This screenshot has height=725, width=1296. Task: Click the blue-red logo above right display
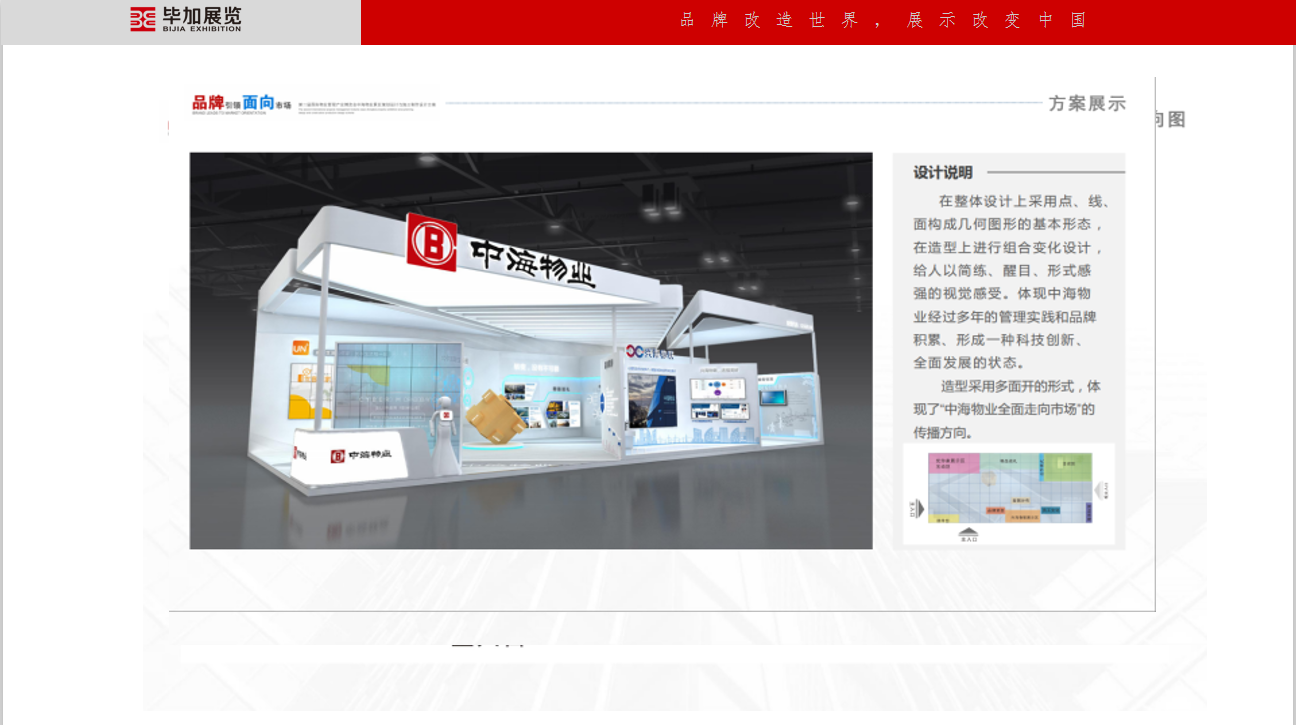click(635, 352)
